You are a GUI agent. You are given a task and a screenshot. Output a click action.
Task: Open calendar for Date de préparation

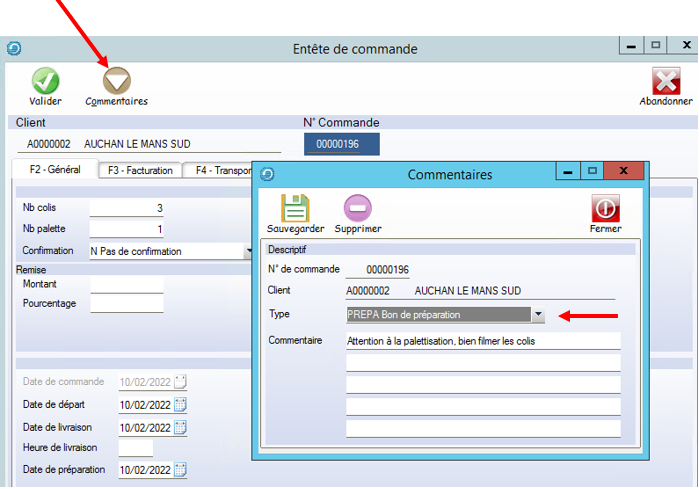click(181, 470)
